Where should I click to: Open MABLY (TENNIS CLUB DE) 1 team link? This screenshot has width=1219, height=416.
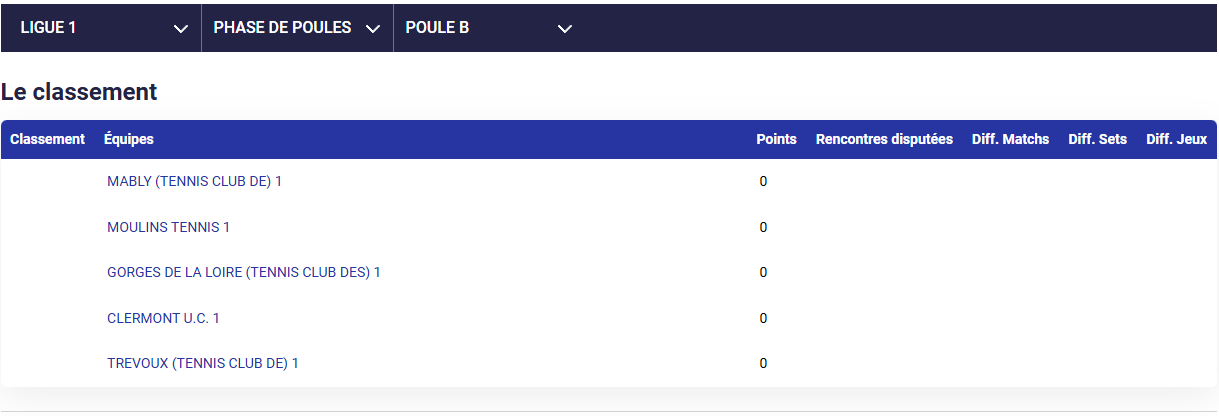click(194, 182)
